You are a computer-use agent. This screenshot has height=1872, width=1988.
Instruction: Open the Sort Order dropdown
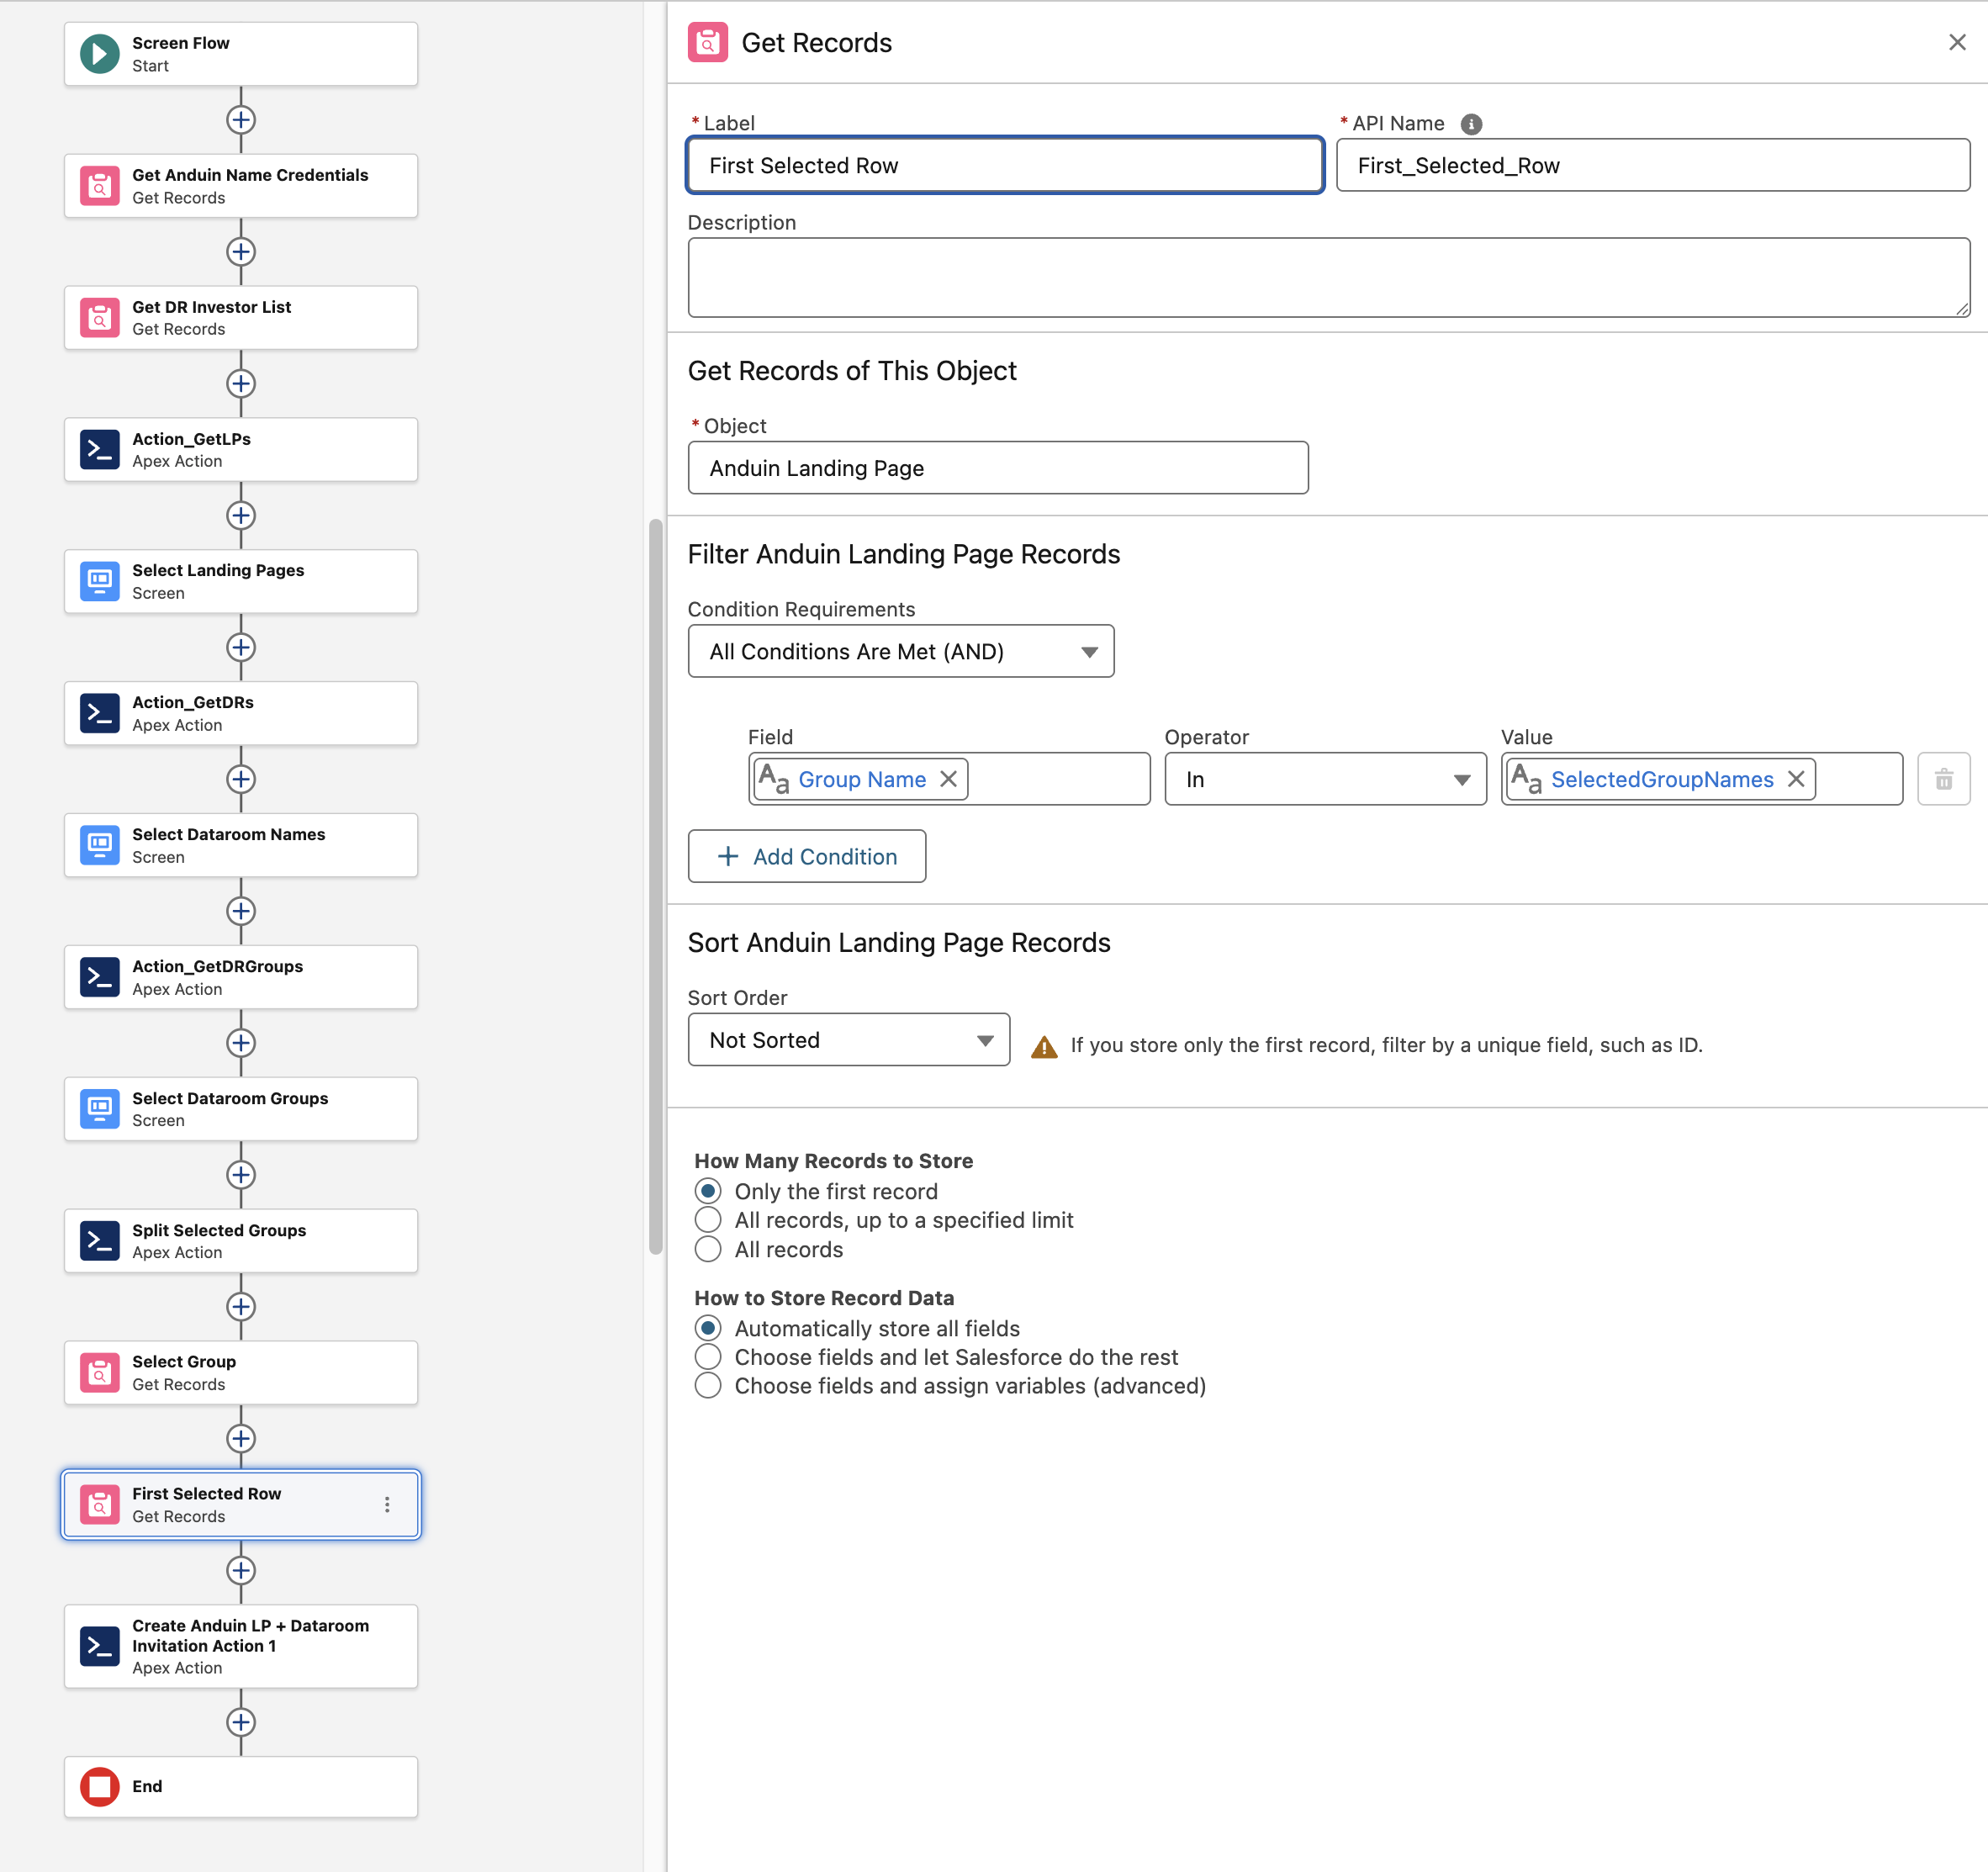click(x=849, y=1040)
